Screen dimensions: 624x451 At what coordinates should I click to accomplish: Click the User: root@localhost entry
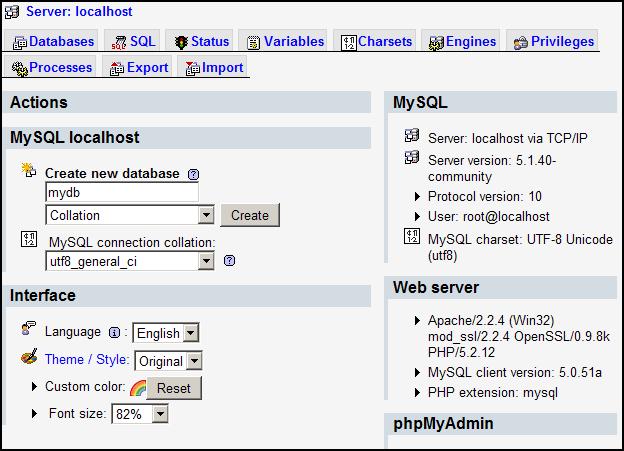point(489,217)
